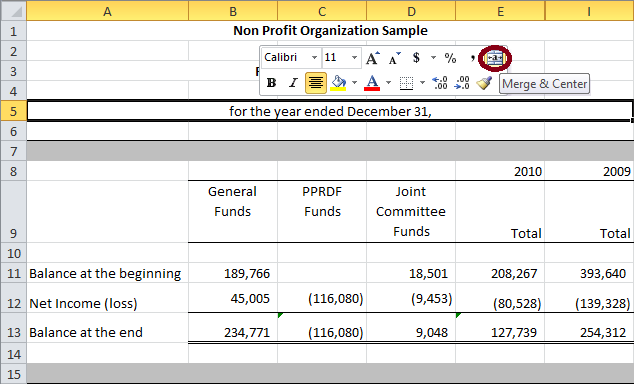Toggle the Center alignment button

316,83
